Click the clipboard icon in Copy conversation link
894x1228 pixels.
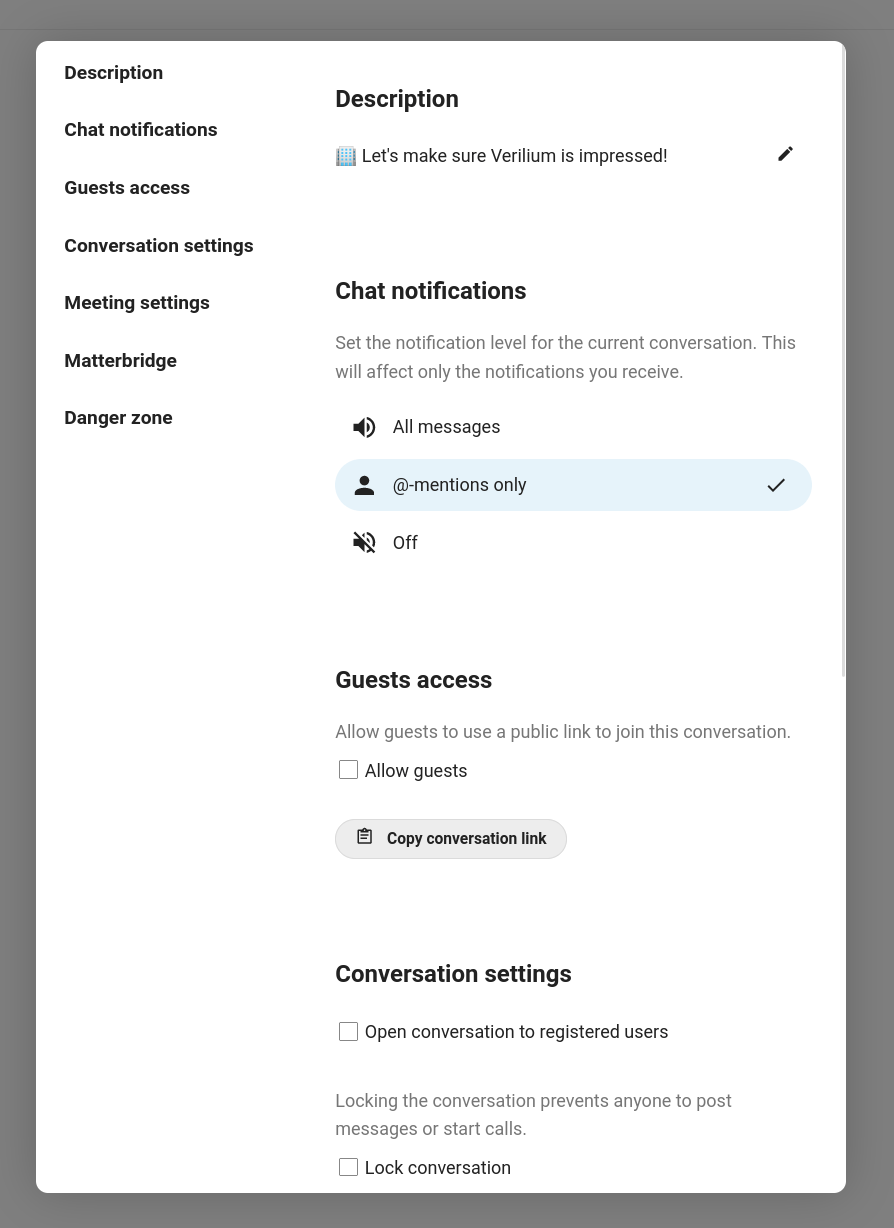click(365, 836)
